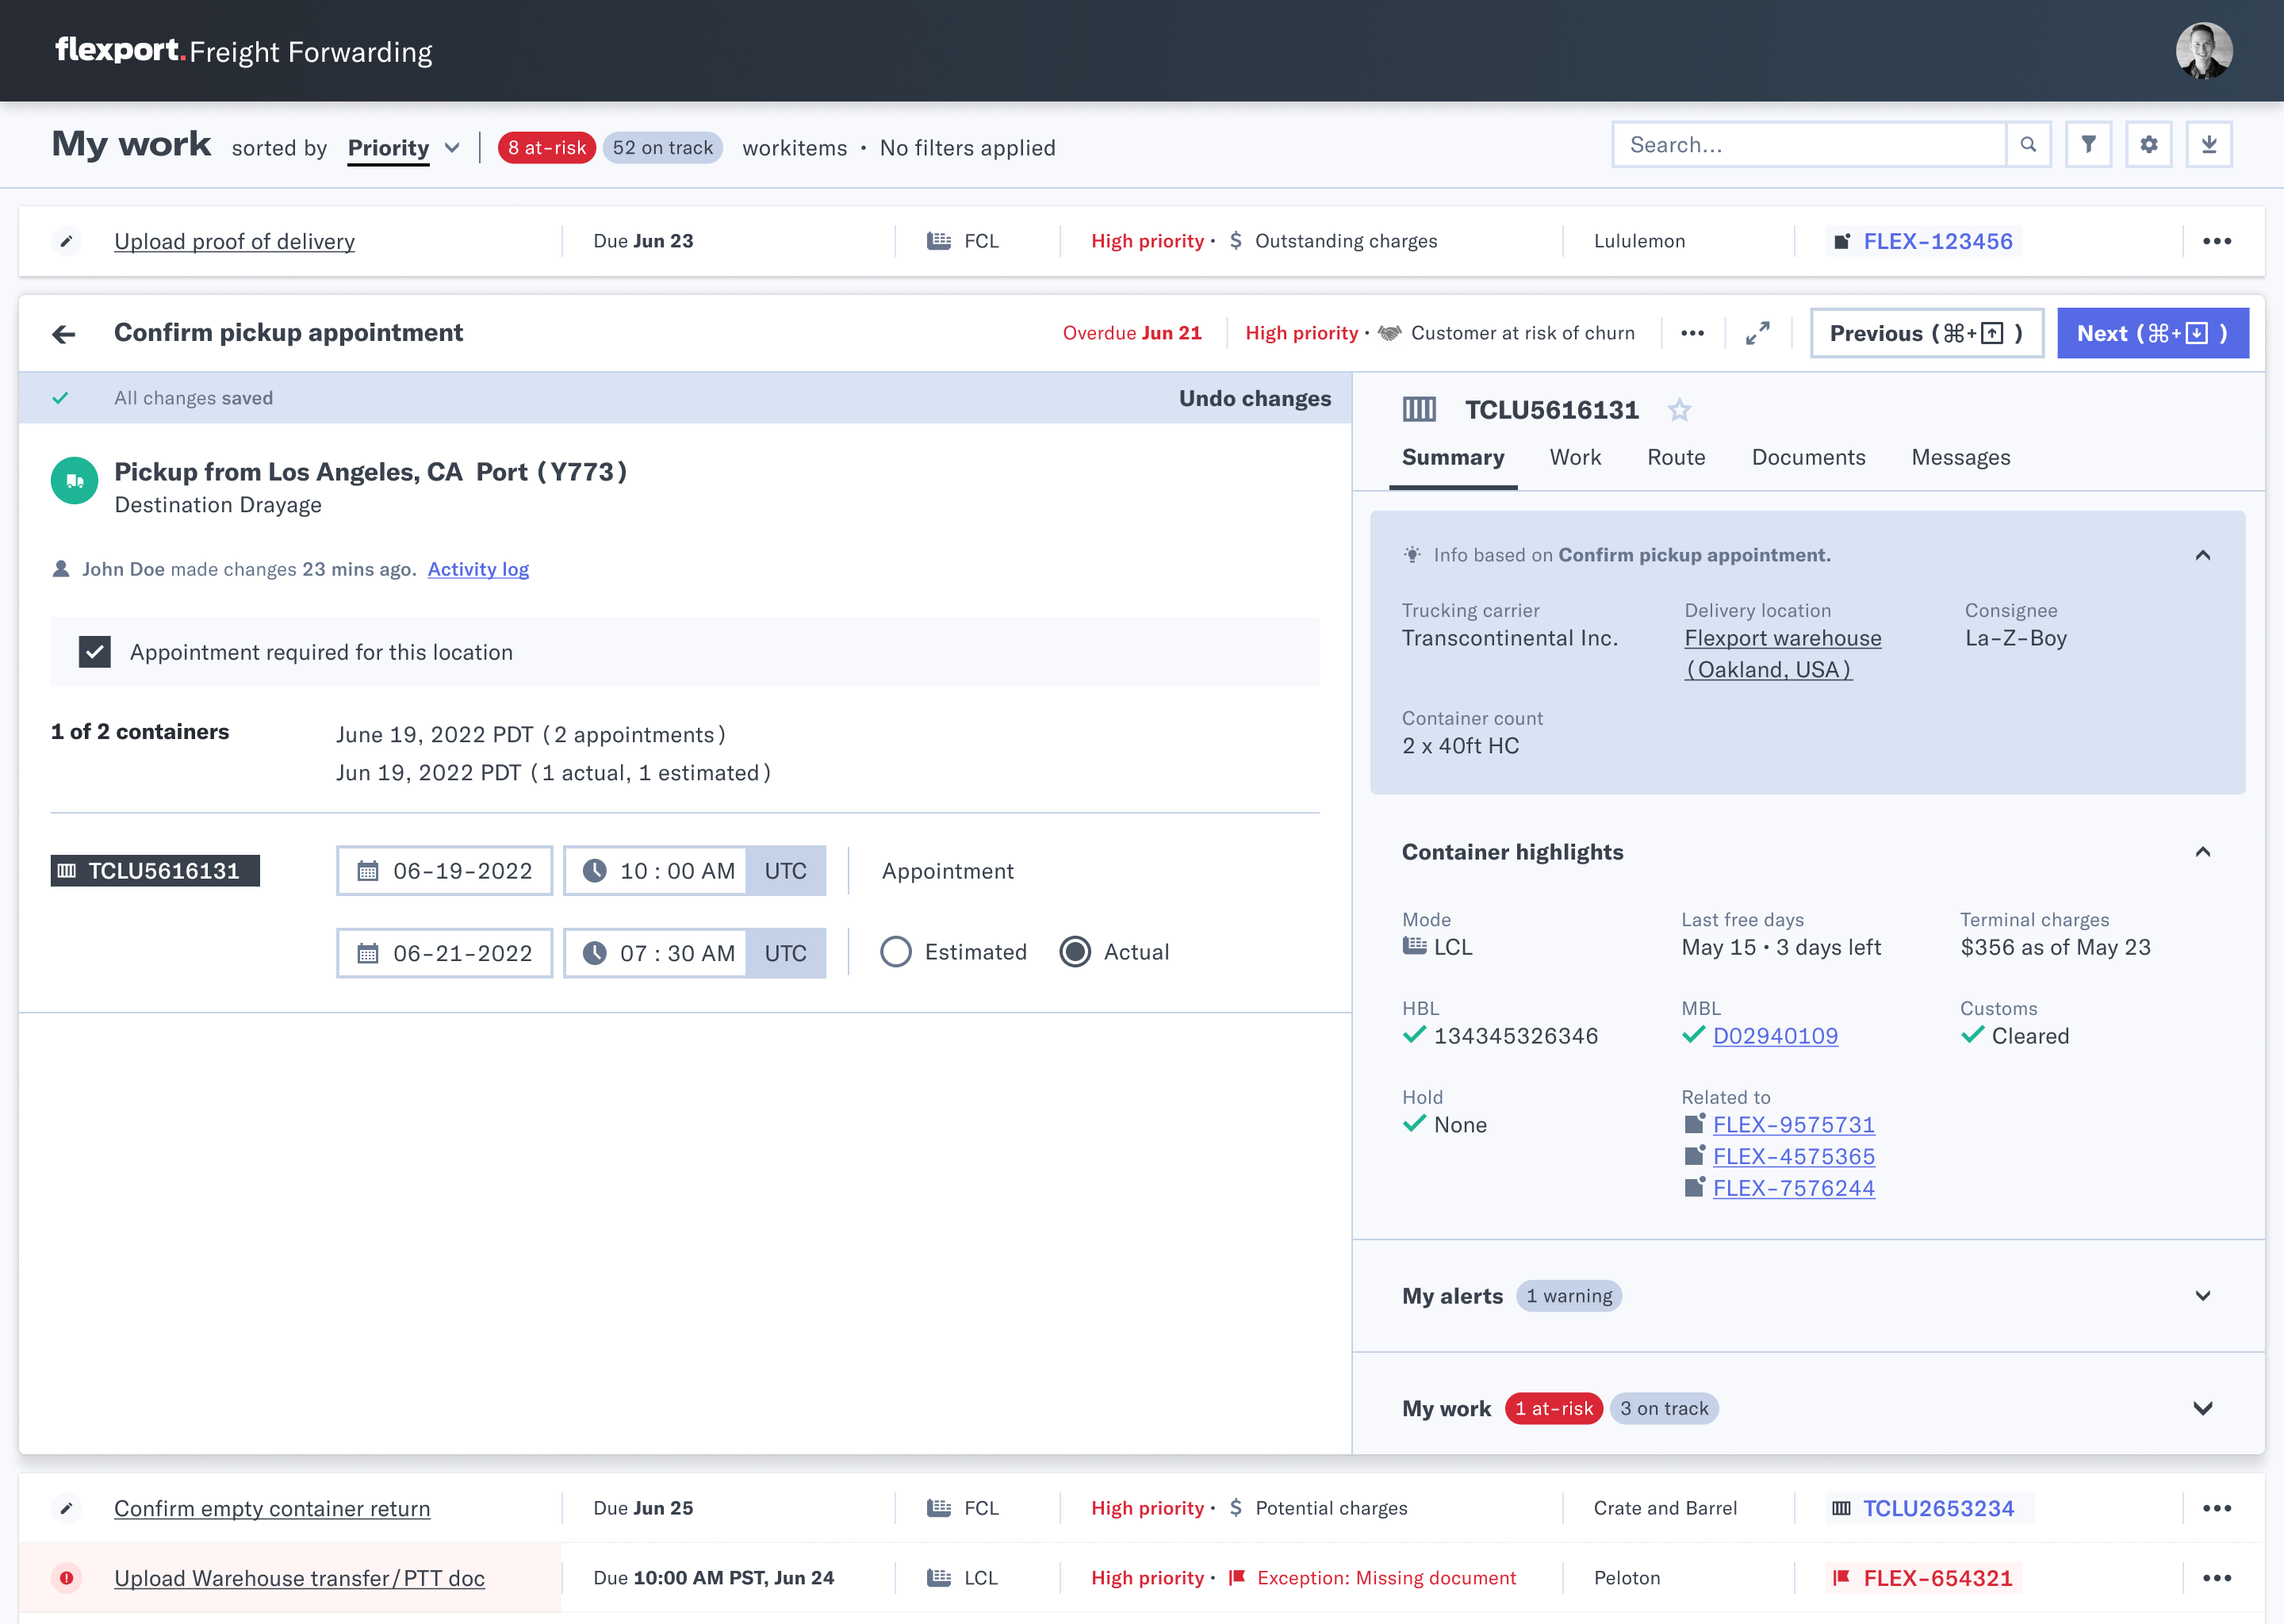Screen dimensions: 2284x1624
Task: Click the 8 at-risk badge in header
Action: coord(547,148)
